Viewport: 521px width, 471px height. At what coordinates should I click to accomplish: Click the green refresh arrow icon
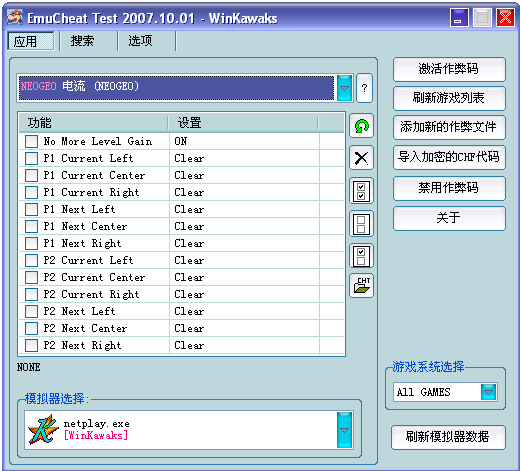click(361, 126)
